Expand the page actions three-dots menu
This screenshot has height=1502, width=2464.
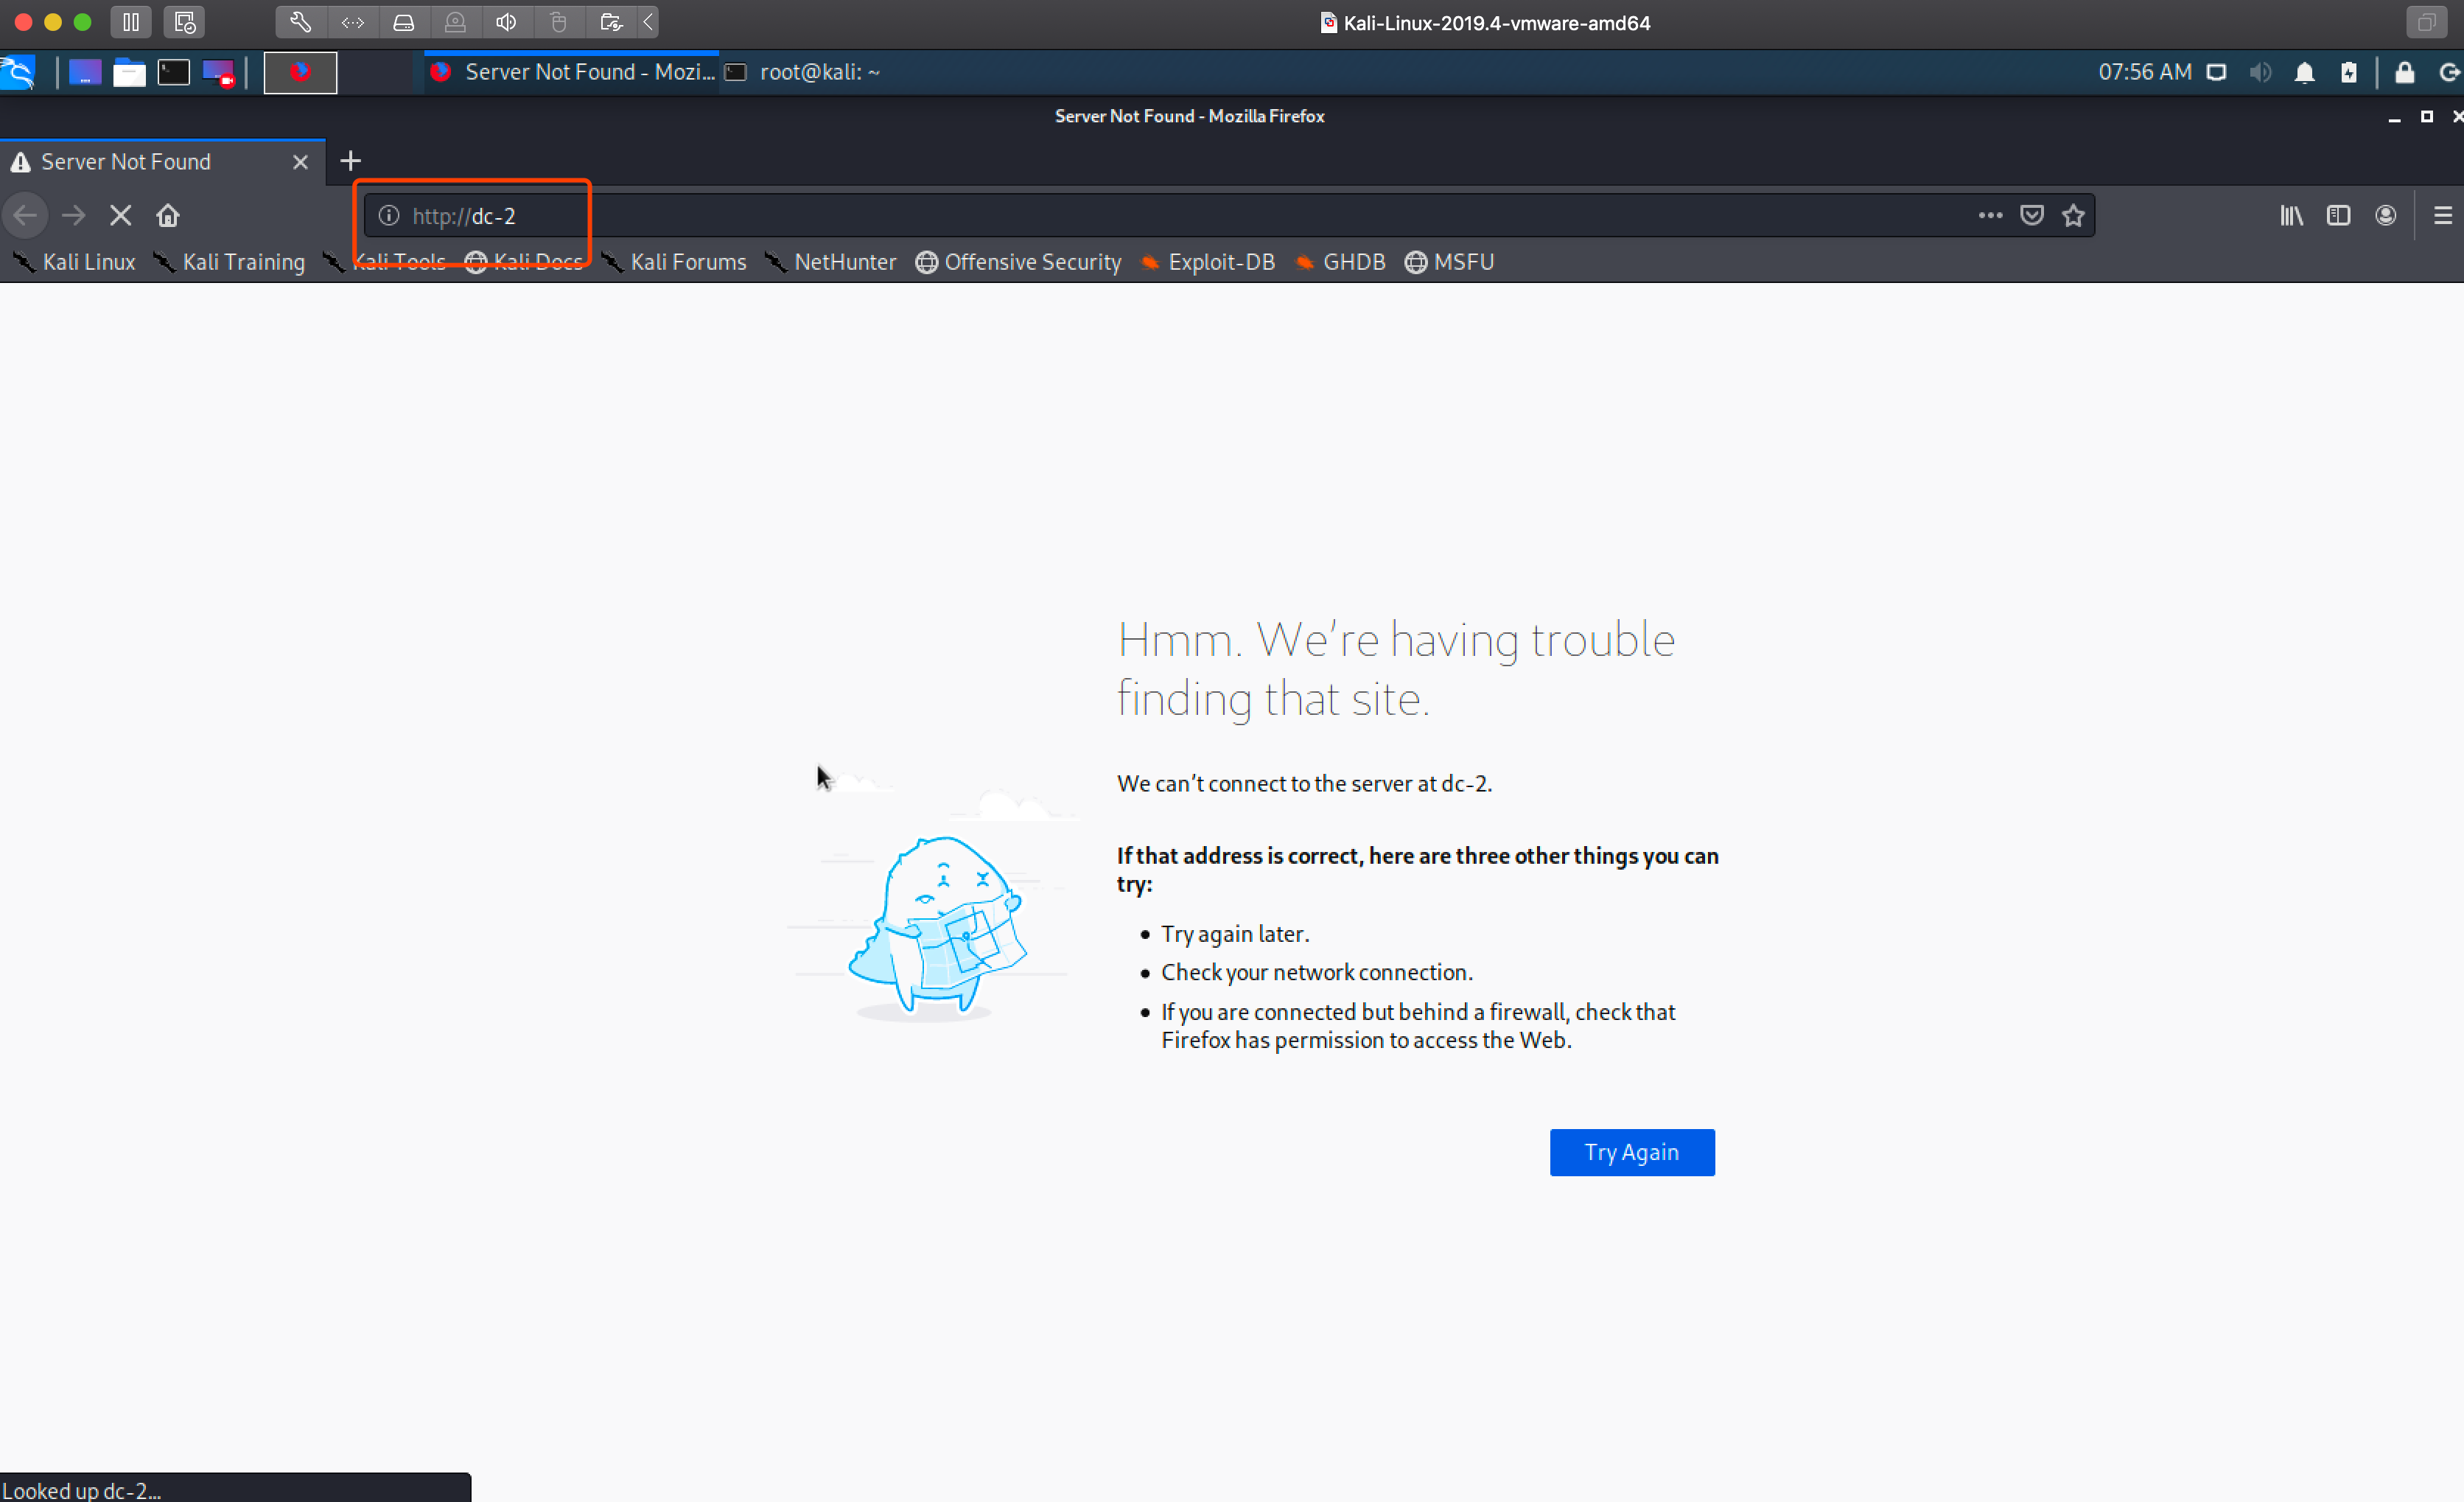click(1990, 216)
